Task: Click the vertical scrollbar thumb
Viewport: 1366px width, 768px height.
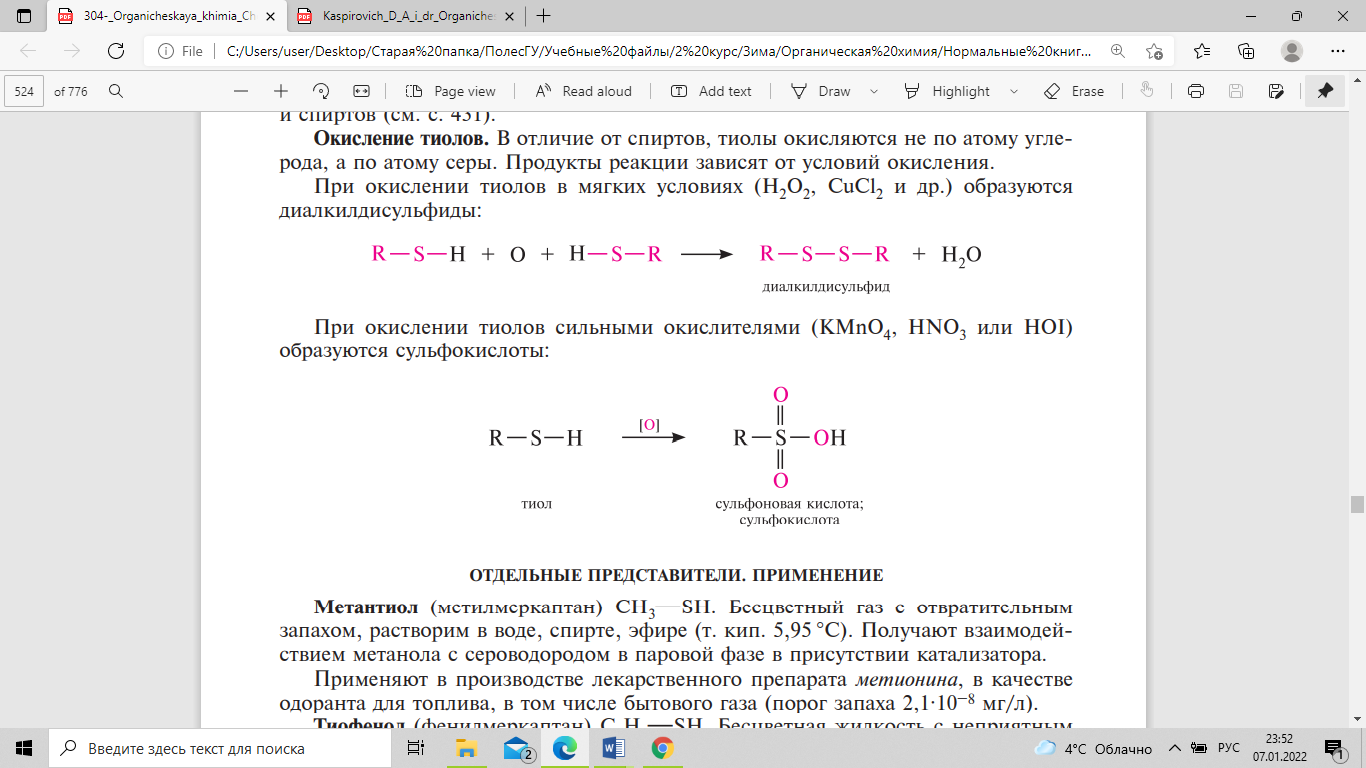Action: (1356, 505)
